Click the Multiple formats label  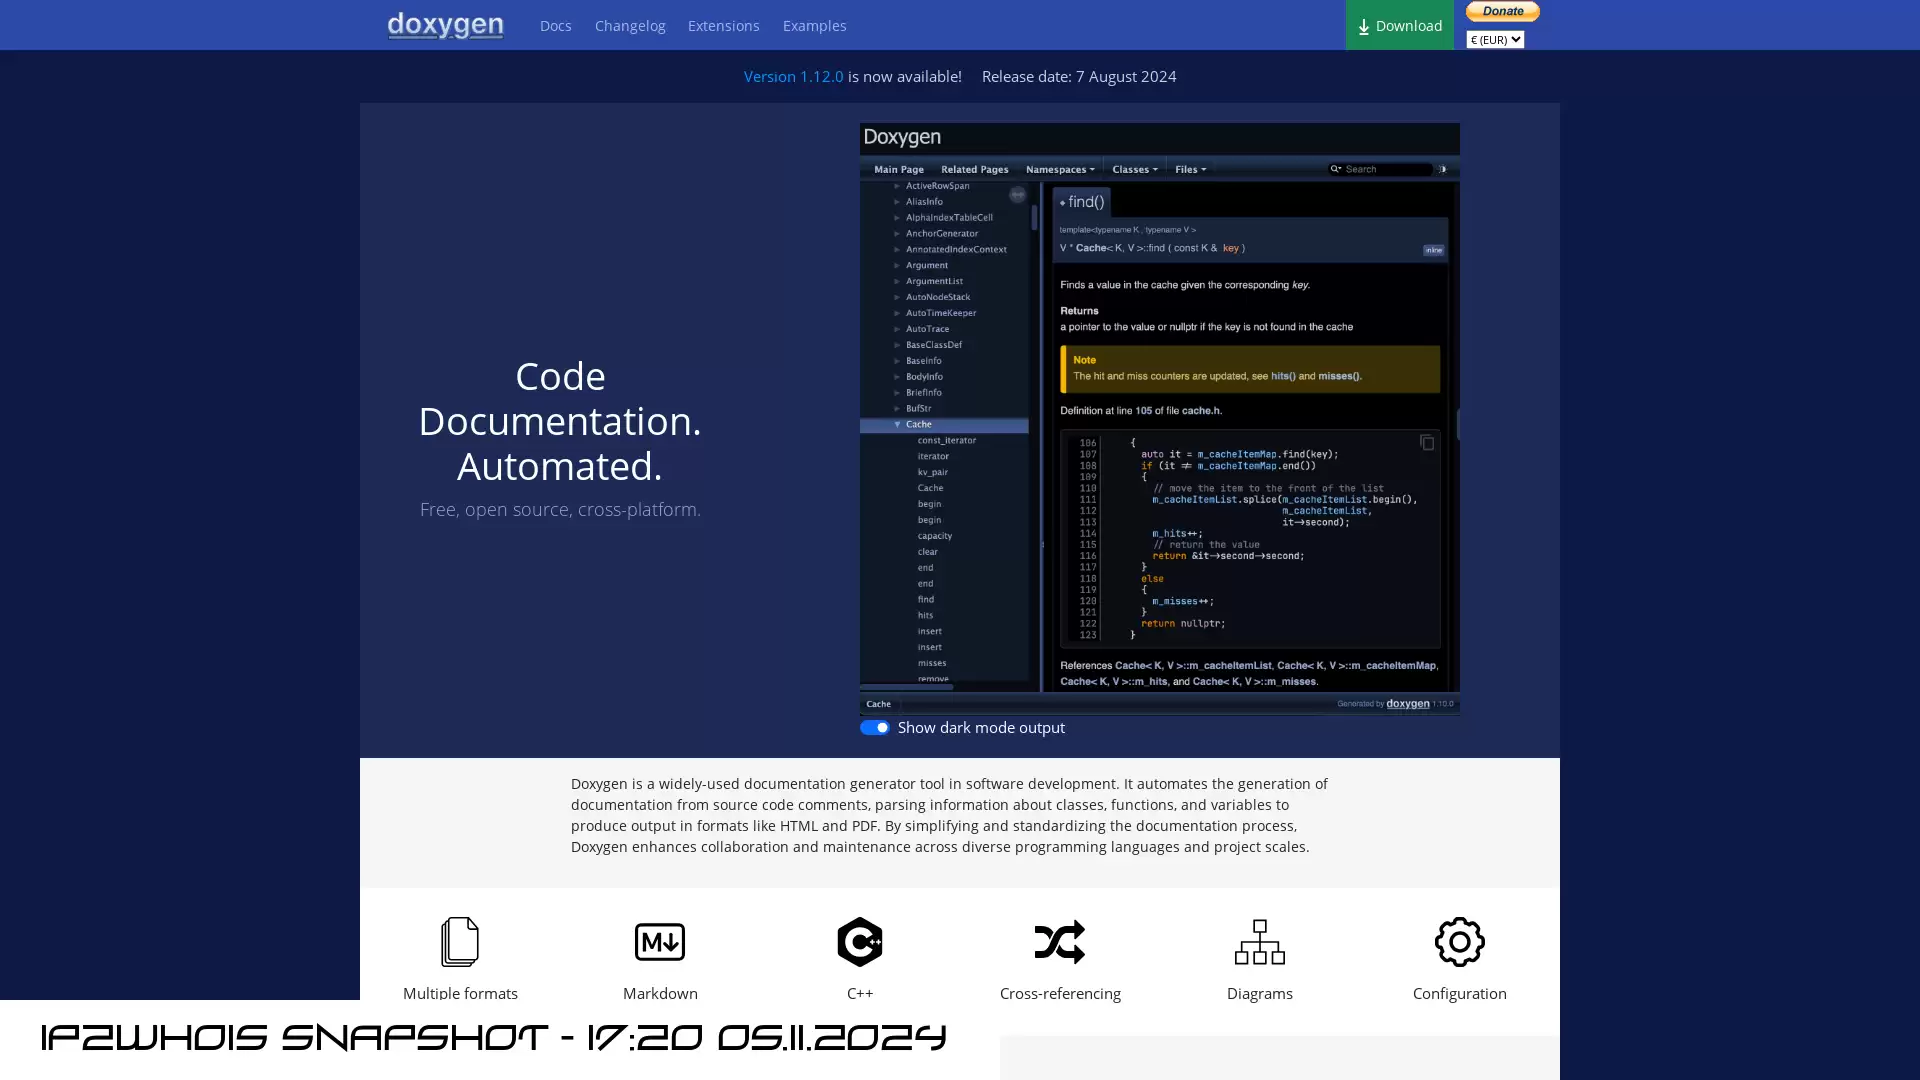coord(460,993)
